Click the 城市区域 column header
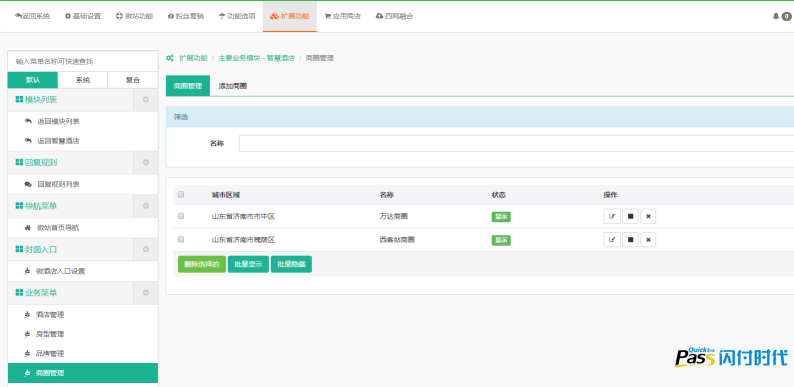 pos(226,195)
